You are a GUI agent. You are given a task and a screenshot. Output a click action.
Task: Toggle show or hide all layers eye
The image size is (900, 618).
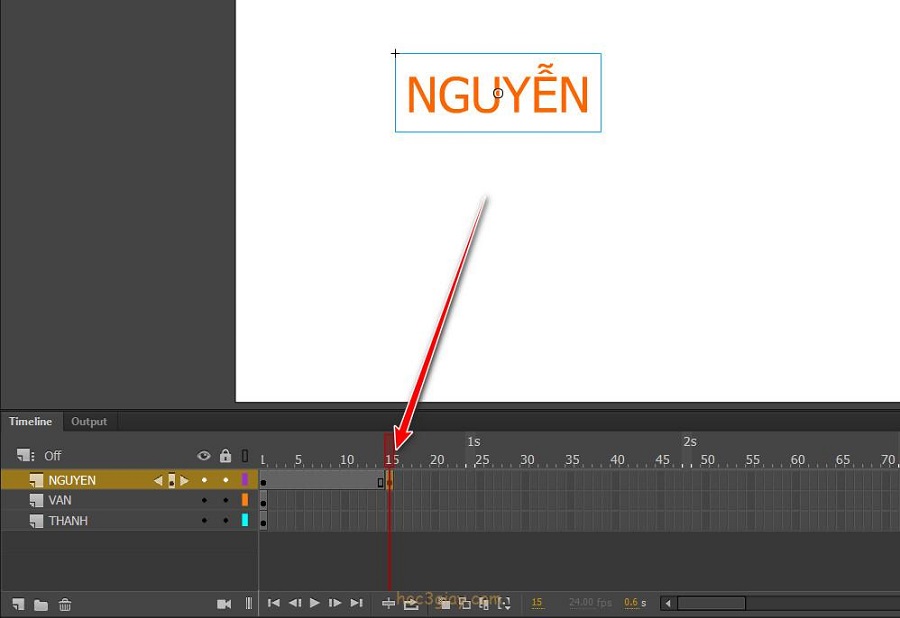[204, 456]
